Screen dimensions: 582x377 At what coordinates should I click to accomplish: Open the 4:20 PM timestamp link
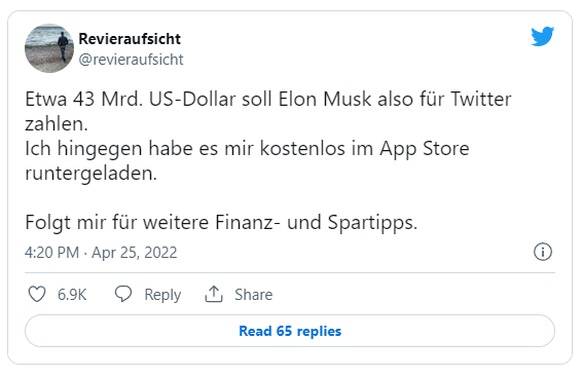pos(52,252)
